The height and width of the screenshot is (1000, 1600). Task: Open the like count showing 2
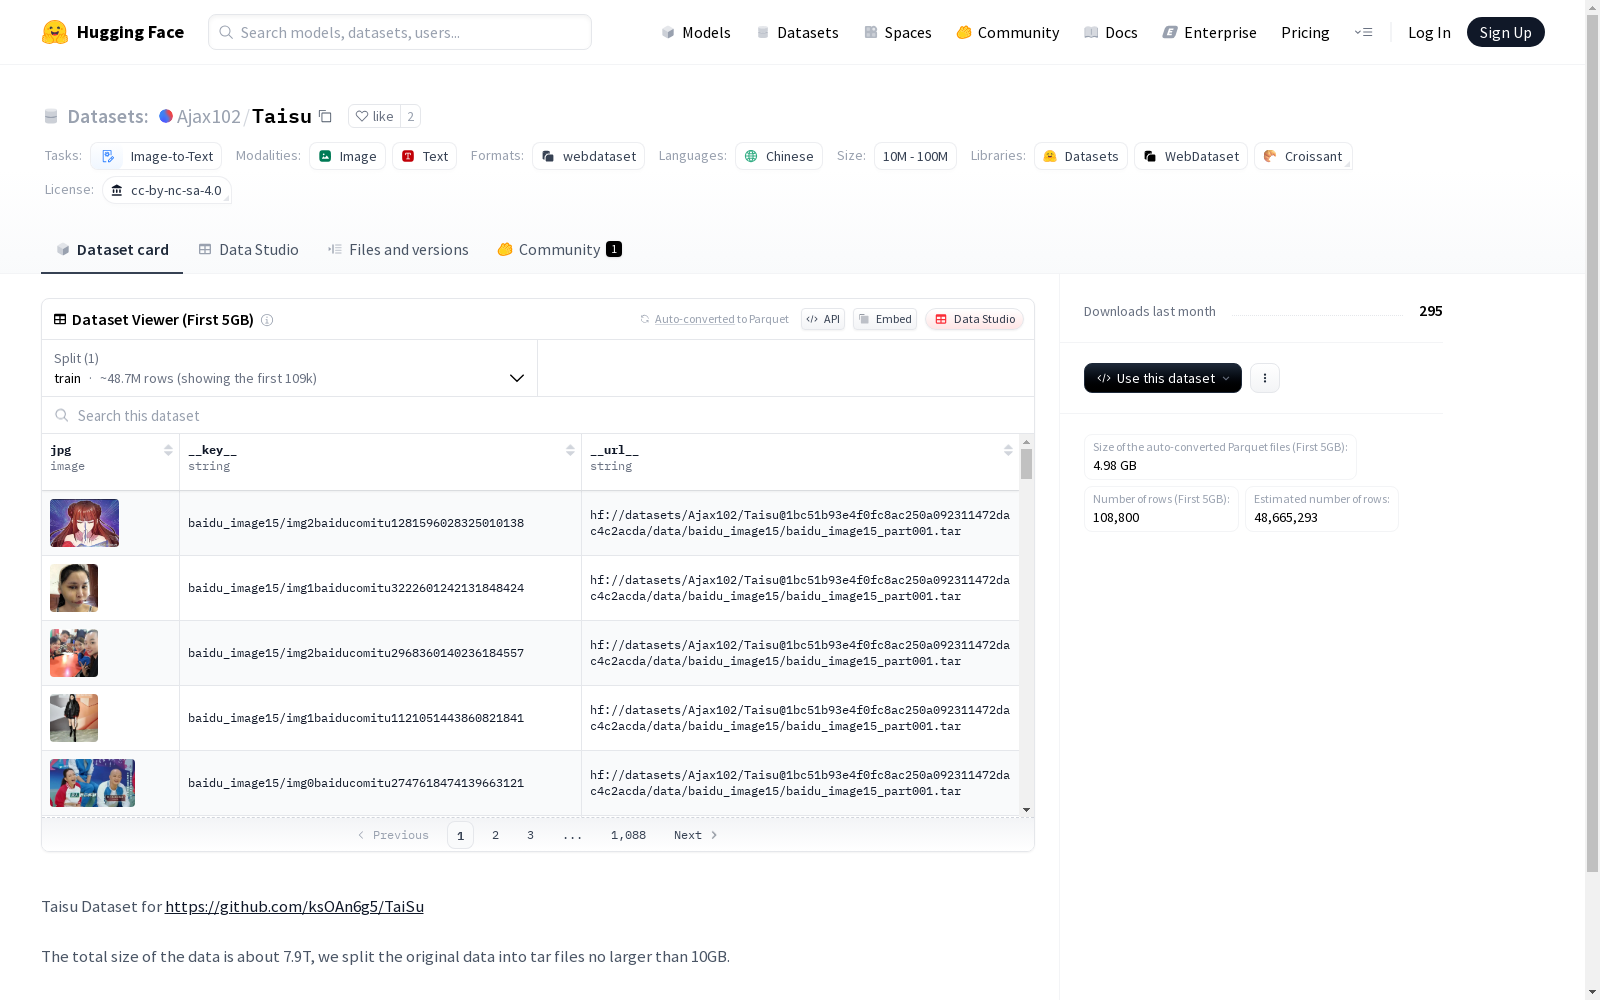(x=410, y=116)
